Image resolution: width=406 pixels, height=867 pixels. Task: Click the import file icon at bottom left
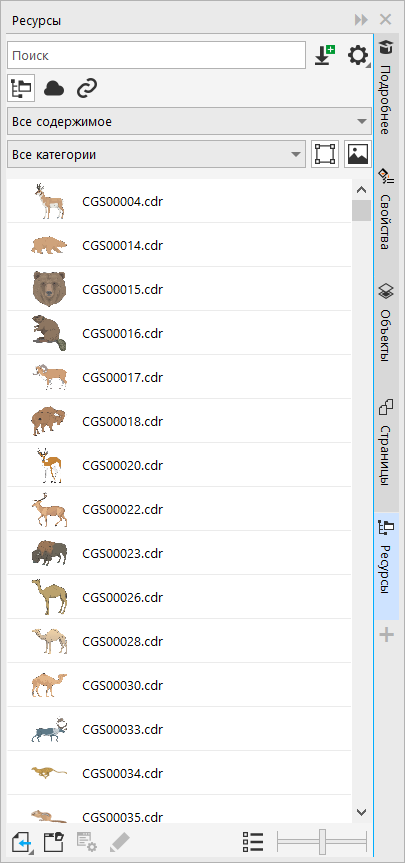[22, 843]
